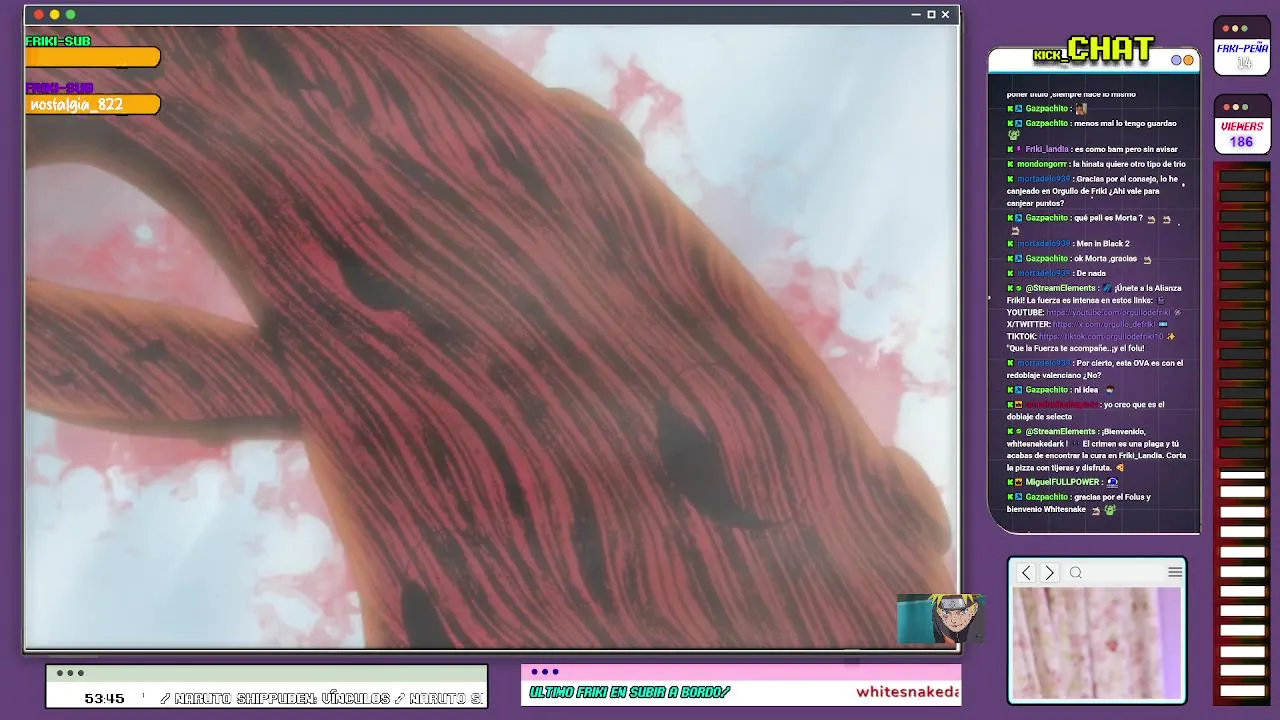
Task: Click the Kick badge beside mondongorrr
Action: pos(1010,164)
